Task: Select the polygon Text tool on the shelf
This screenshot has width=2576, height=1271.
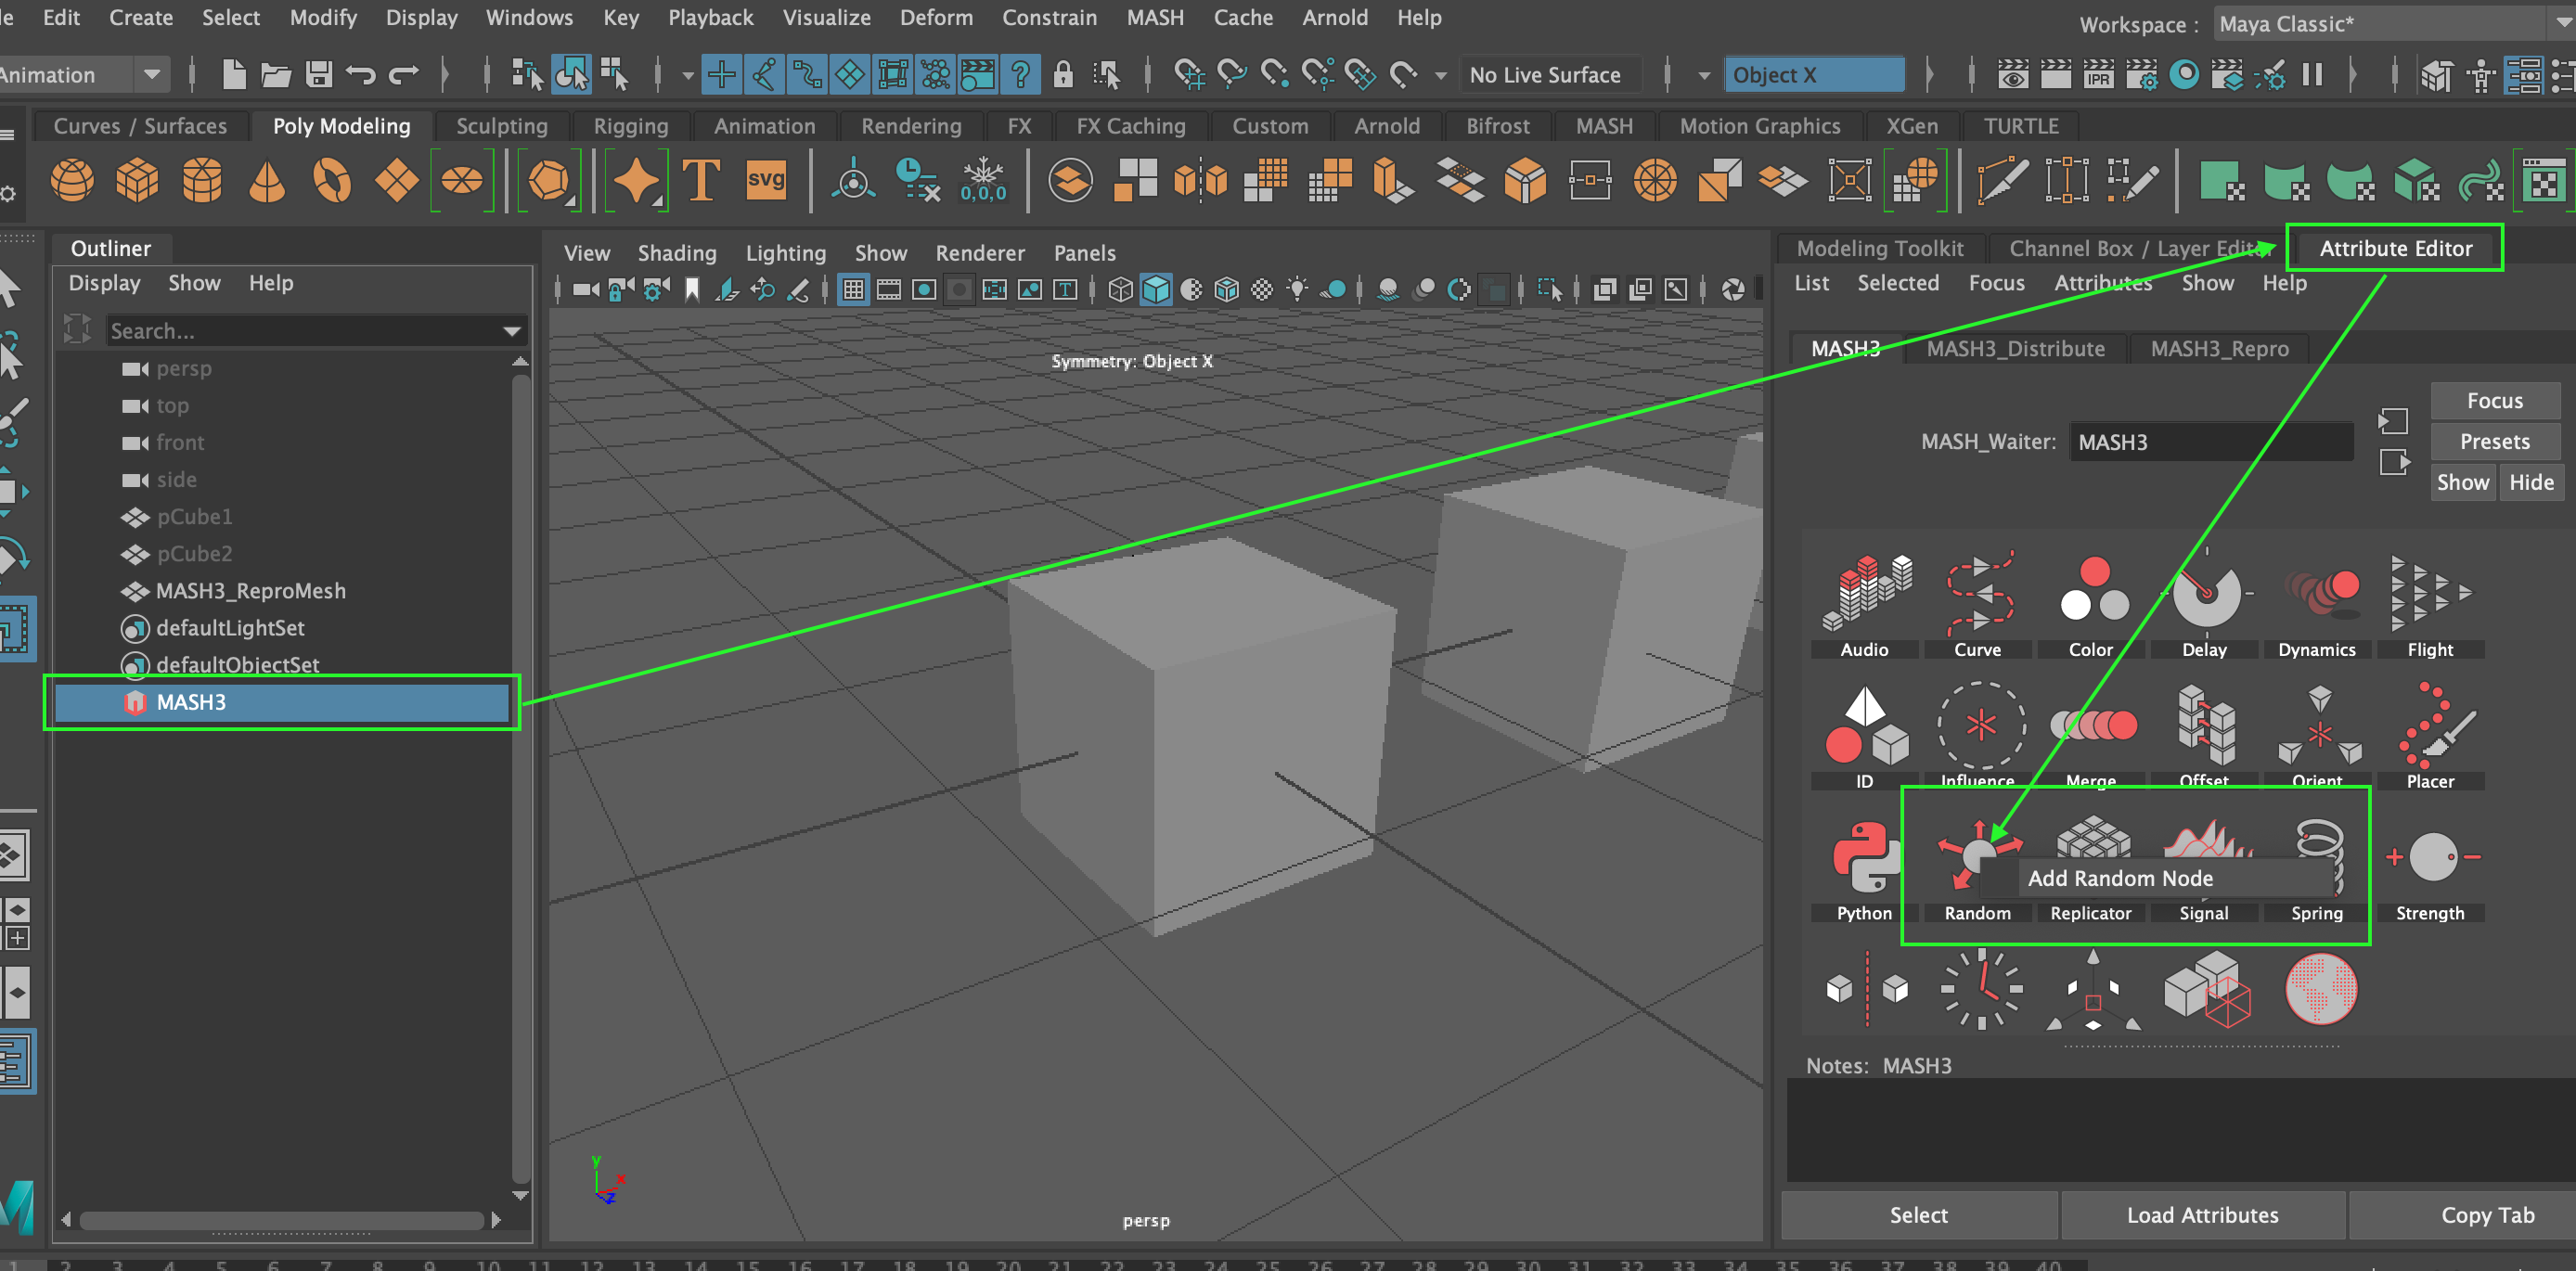Action: pyautogui.click(x=702, y=180)
